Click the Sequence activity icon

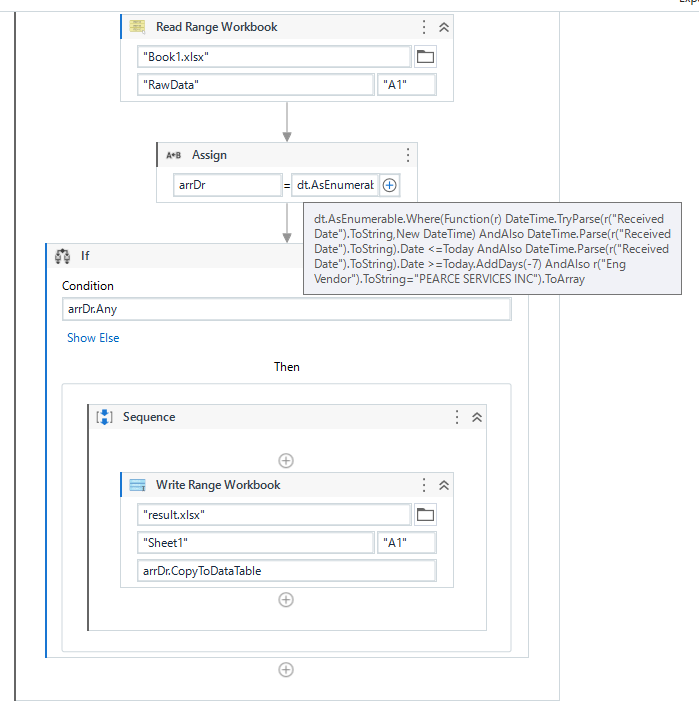tap(104, 417)
